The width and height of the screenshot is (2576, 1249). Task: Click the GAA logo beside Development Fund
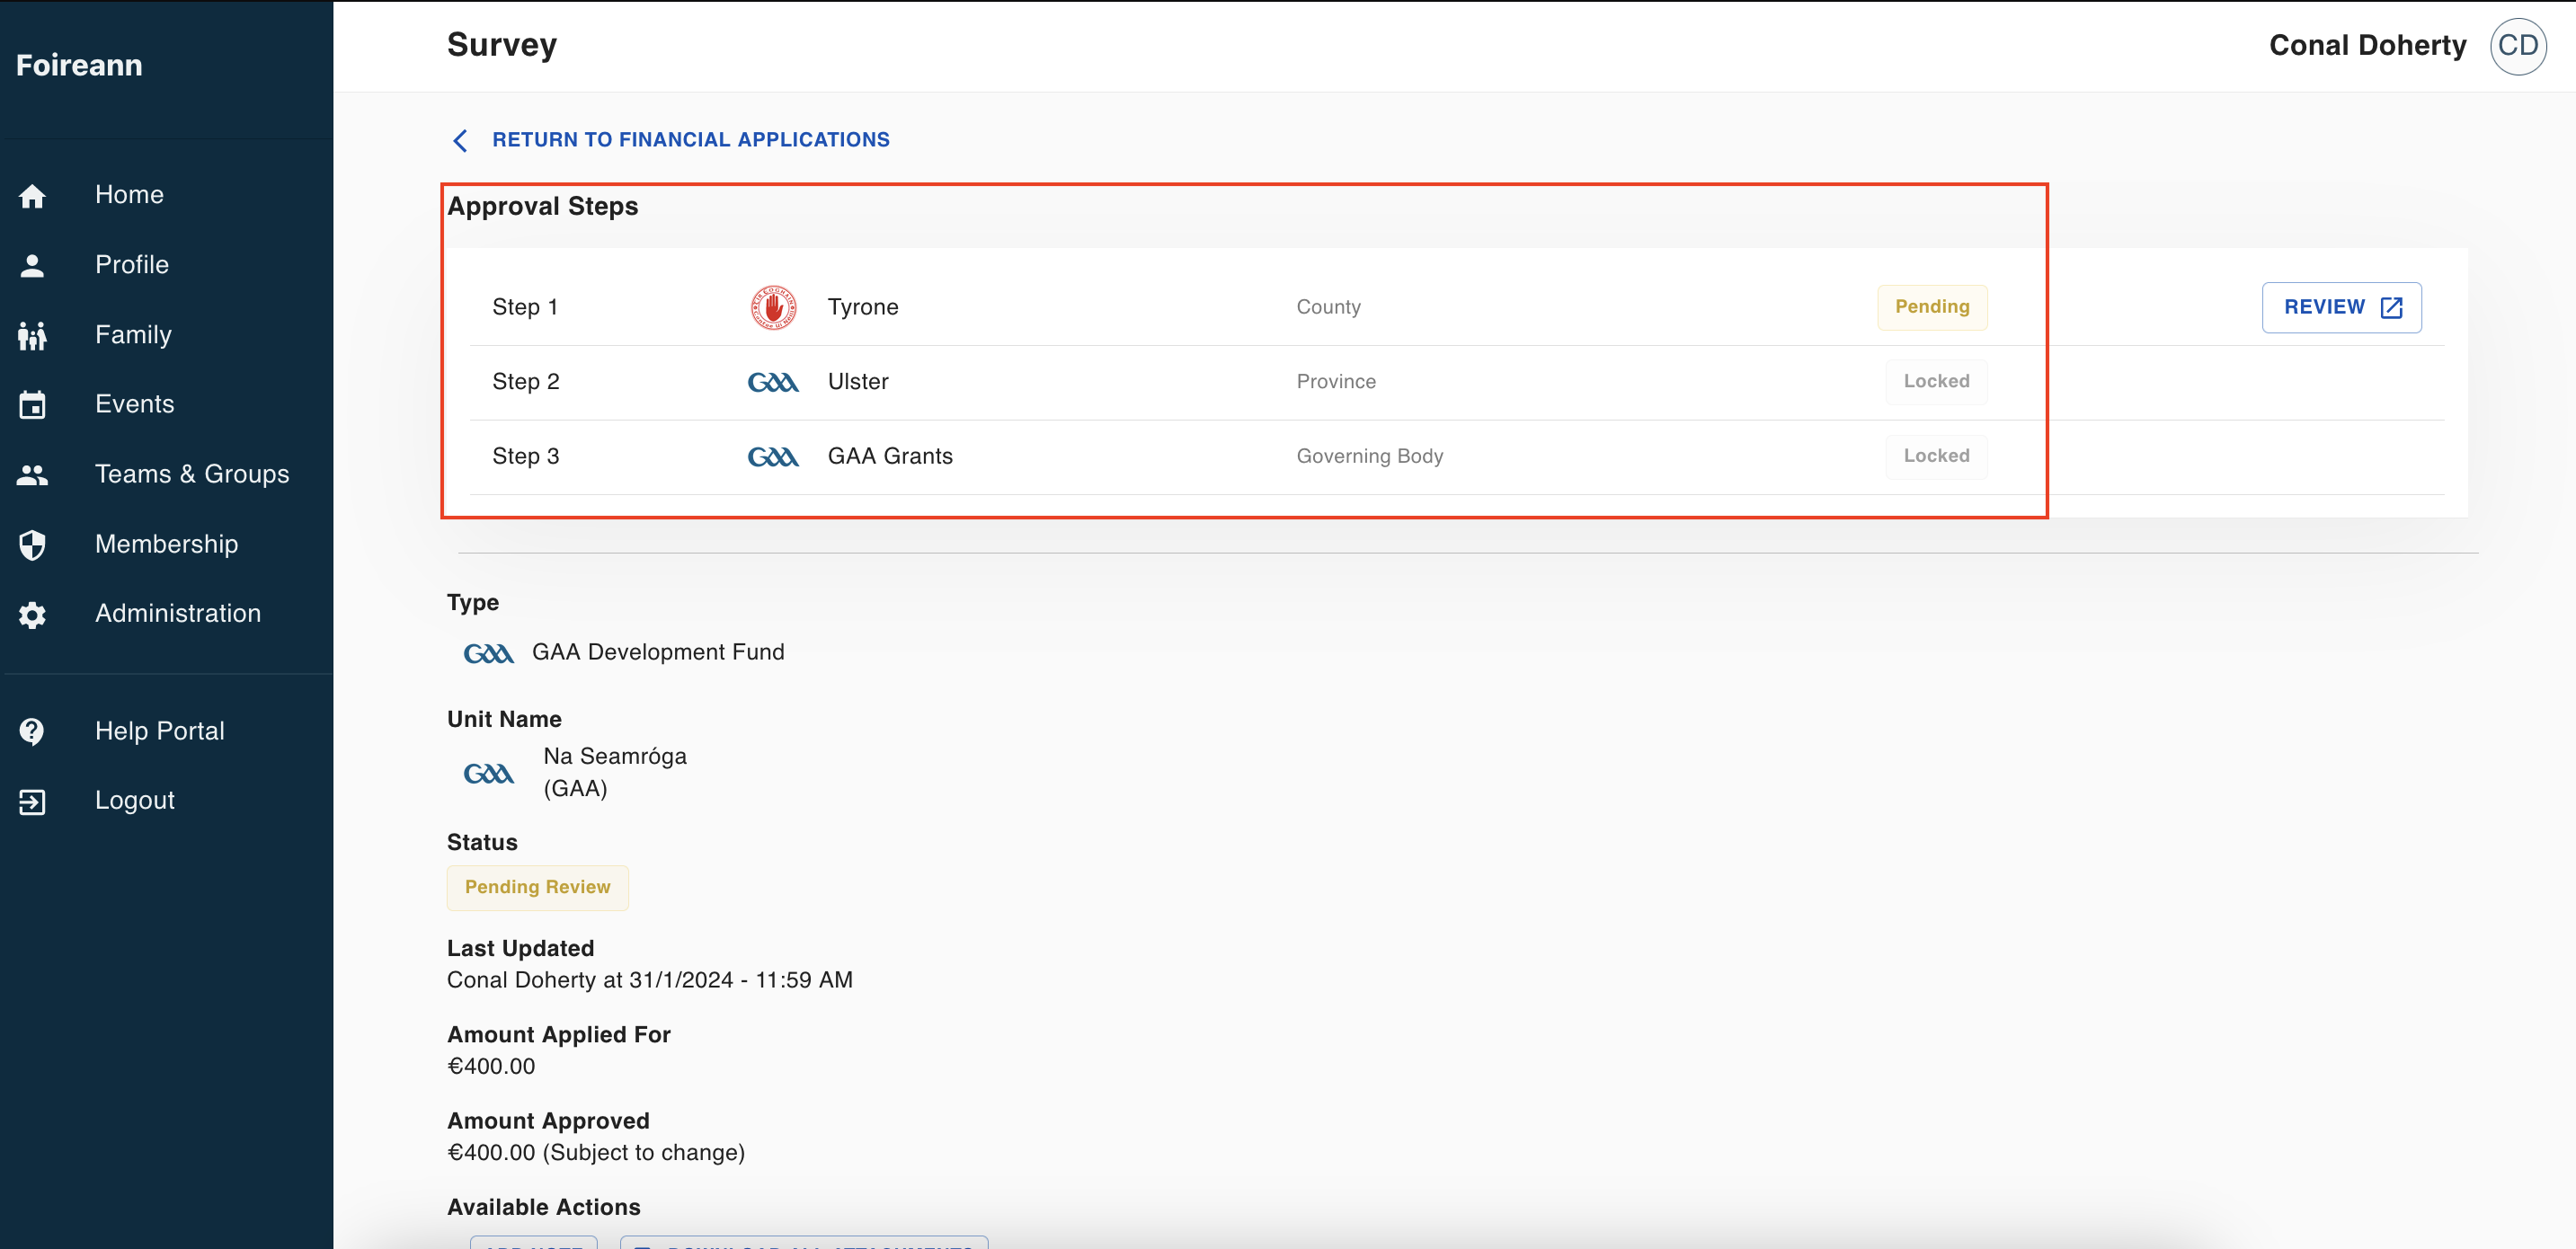tap(488, 653)
